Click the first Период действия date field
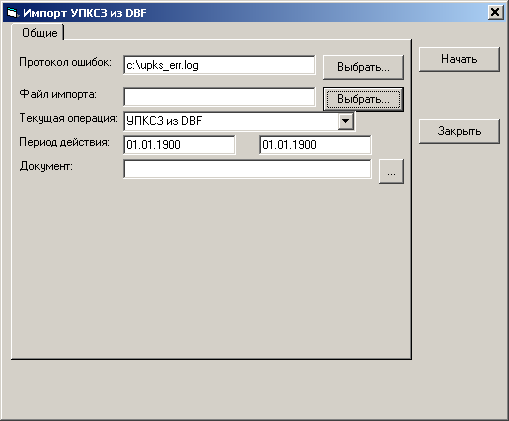The height and width of the screenshot is (421, 509). 179,145
